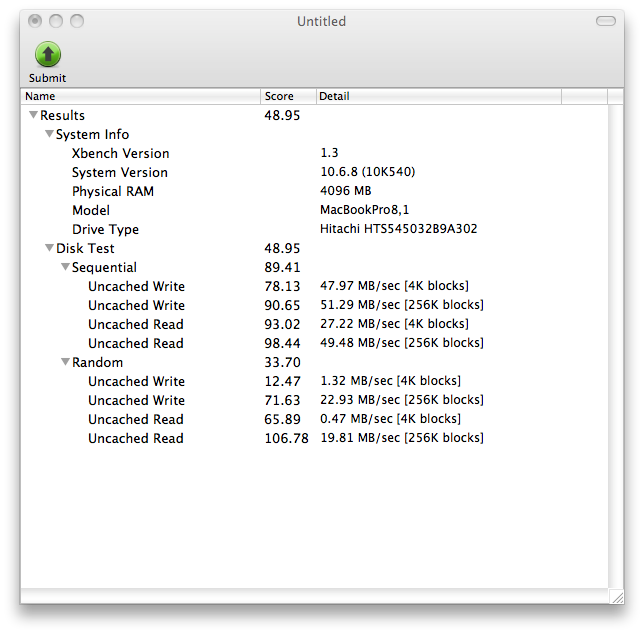Click the Random score 33.70

point(282,362)
